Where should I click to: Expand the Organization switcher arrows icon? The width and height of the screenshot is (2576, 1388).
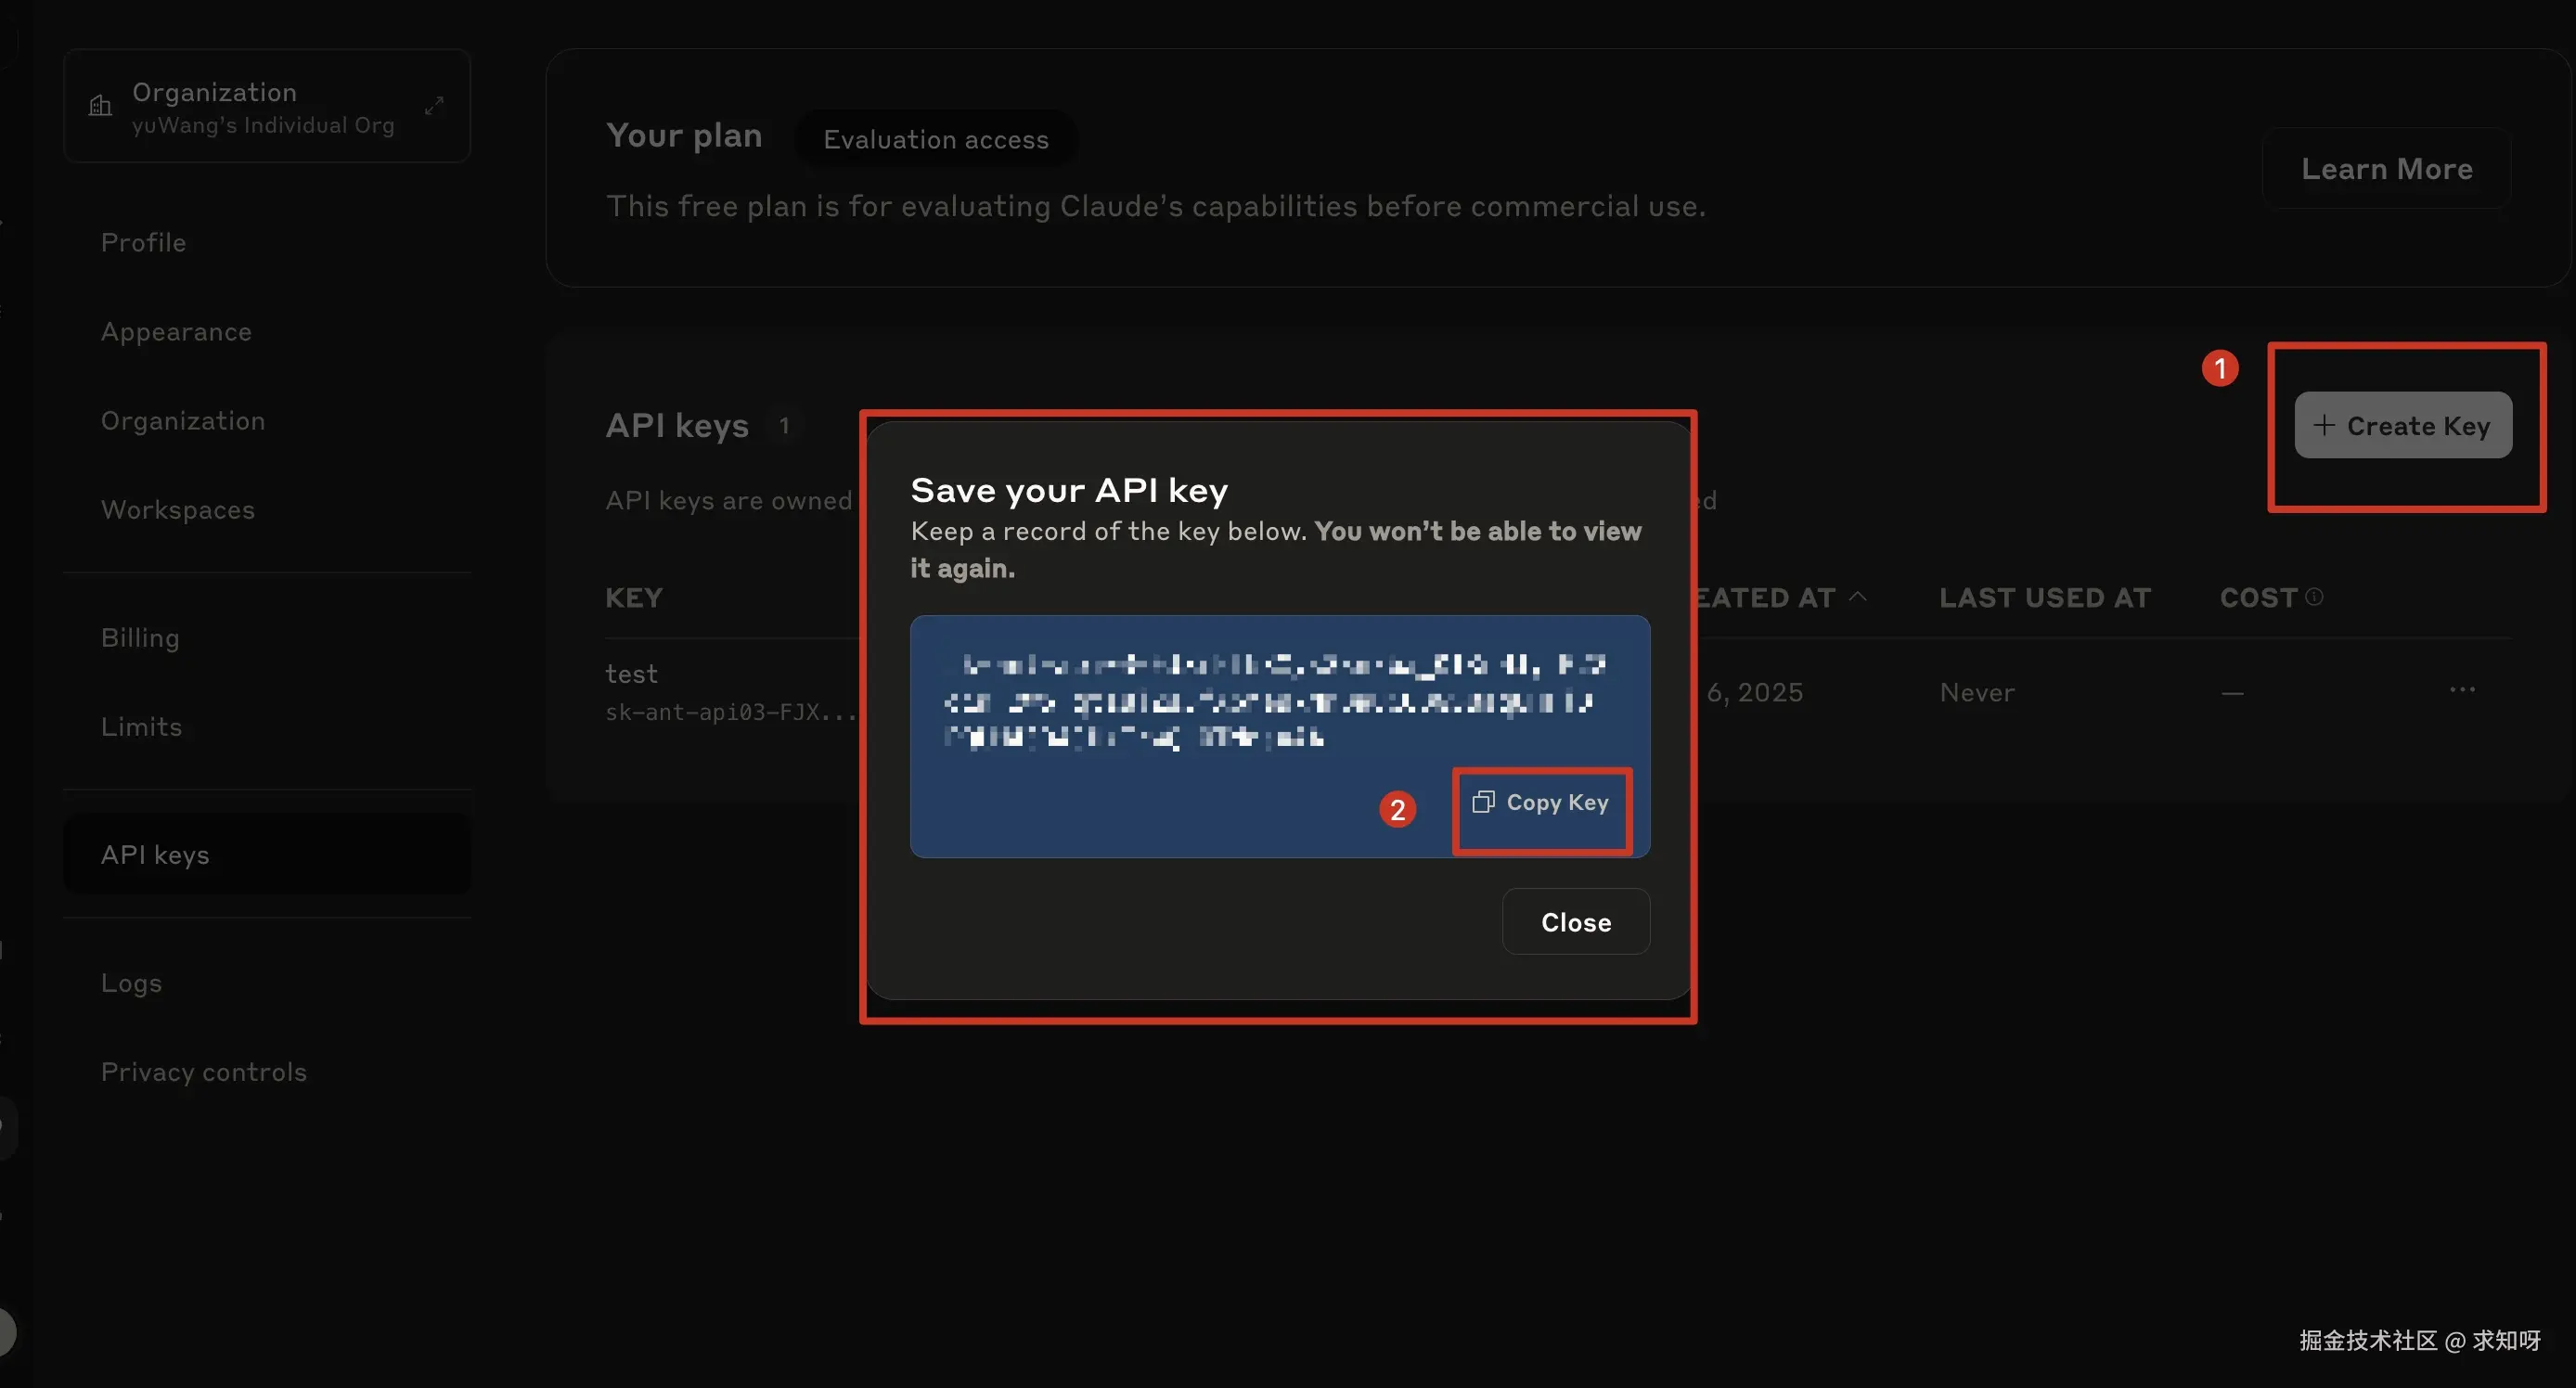[x=434, y=106]
